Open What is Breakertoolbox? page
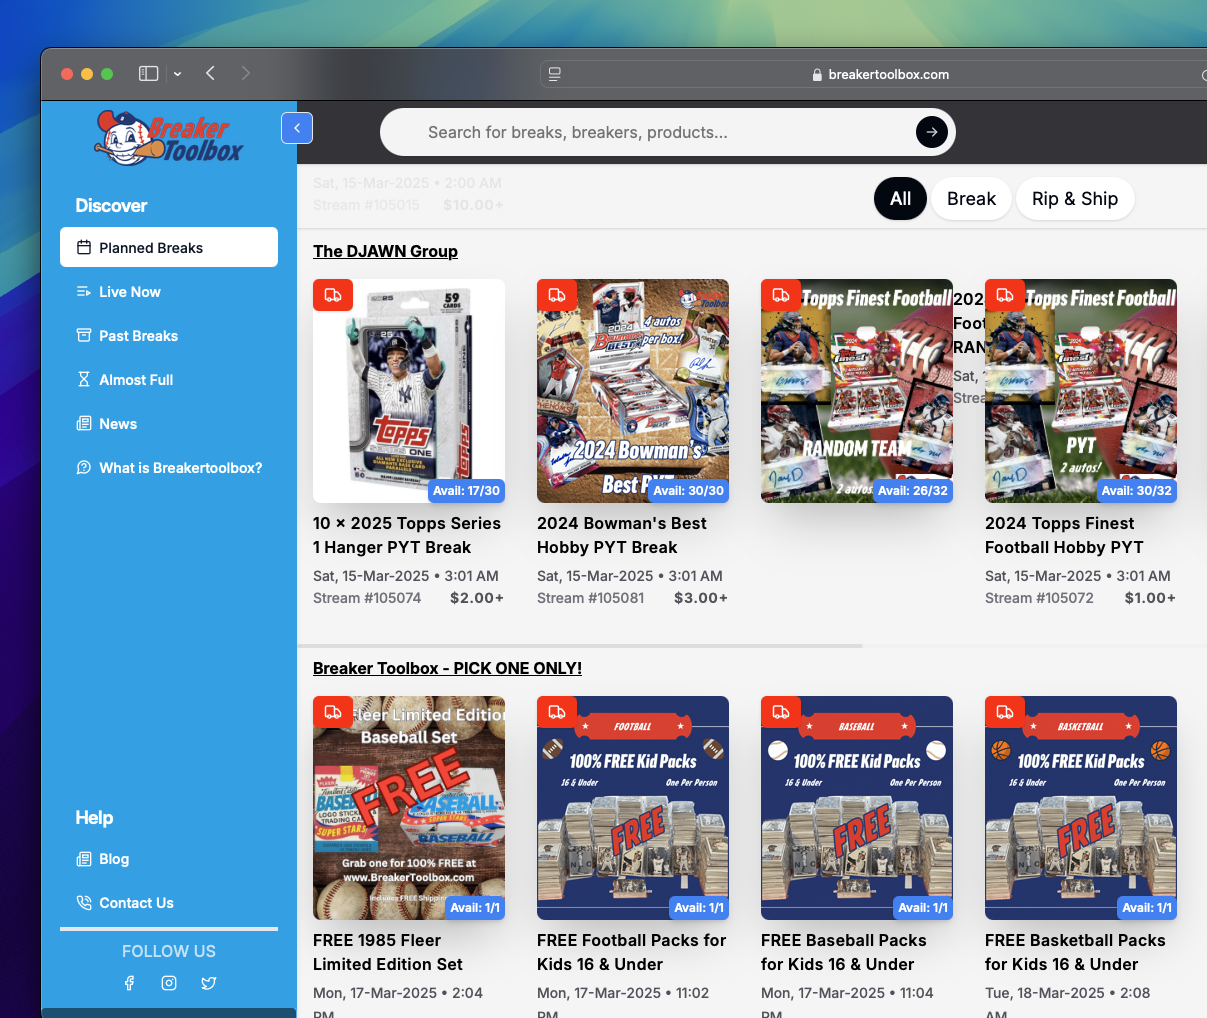This screenshot has width=1207, height=1018. pyautogui.click(x=169, y=467)
